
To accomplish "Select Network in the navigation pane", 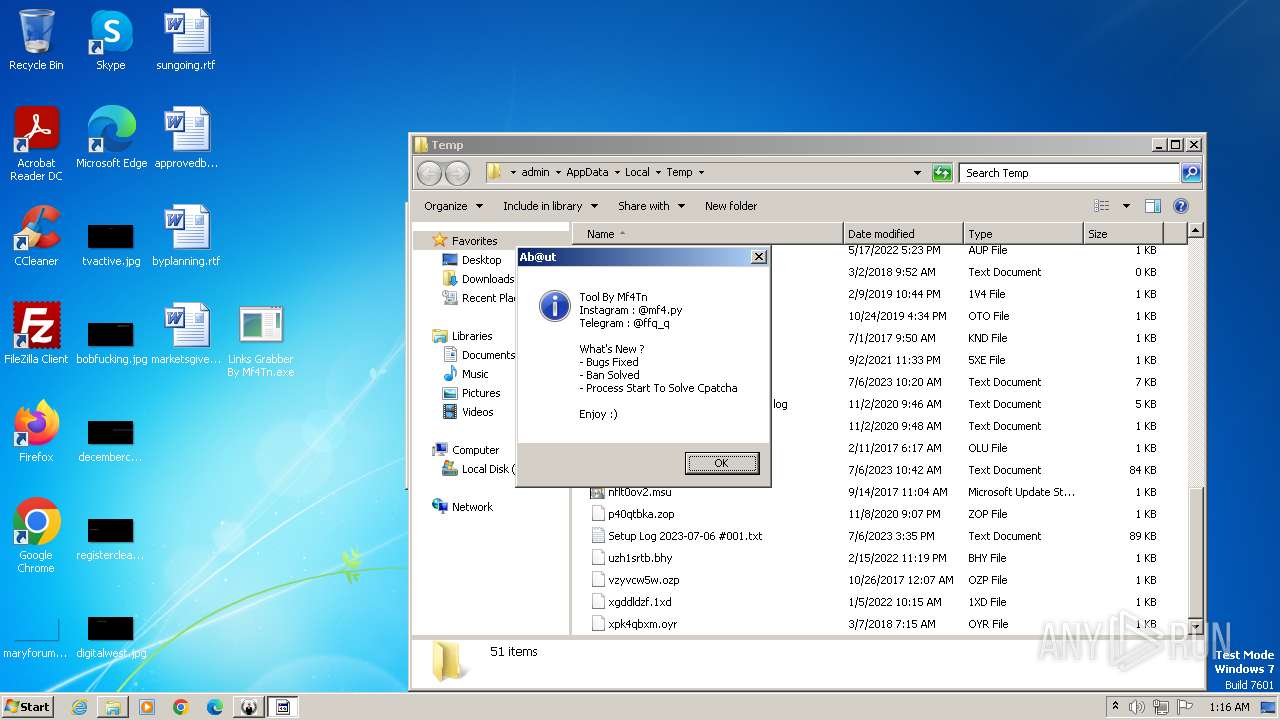I will (472, 507).
